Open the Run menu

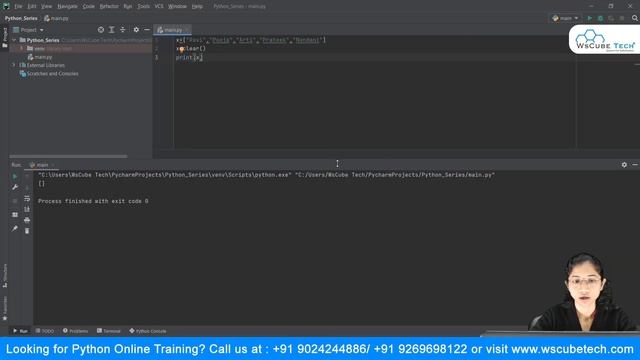(128, 6)
